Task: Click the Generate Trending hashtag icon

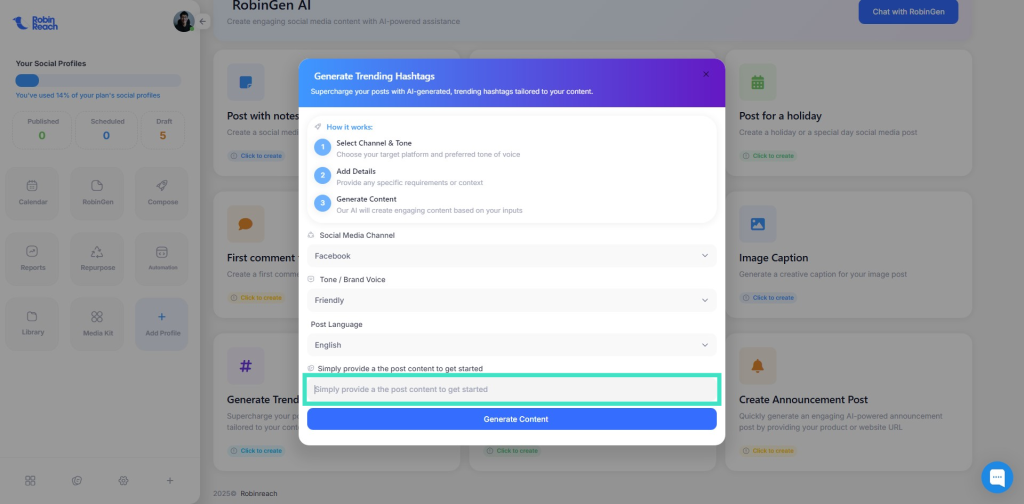Action: [x=246, y=366]
